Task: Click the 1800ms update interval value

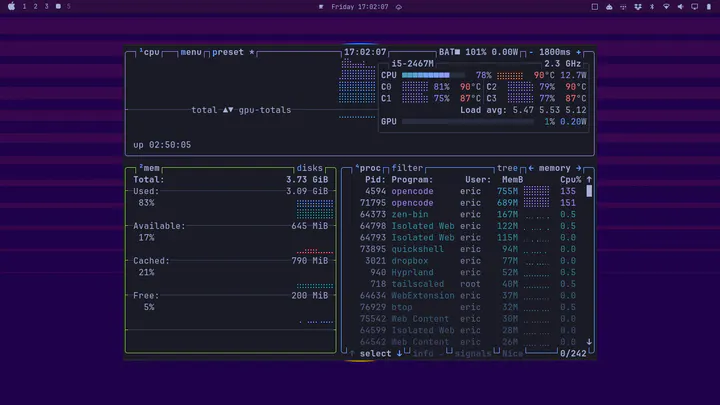Action: point(555,52)
